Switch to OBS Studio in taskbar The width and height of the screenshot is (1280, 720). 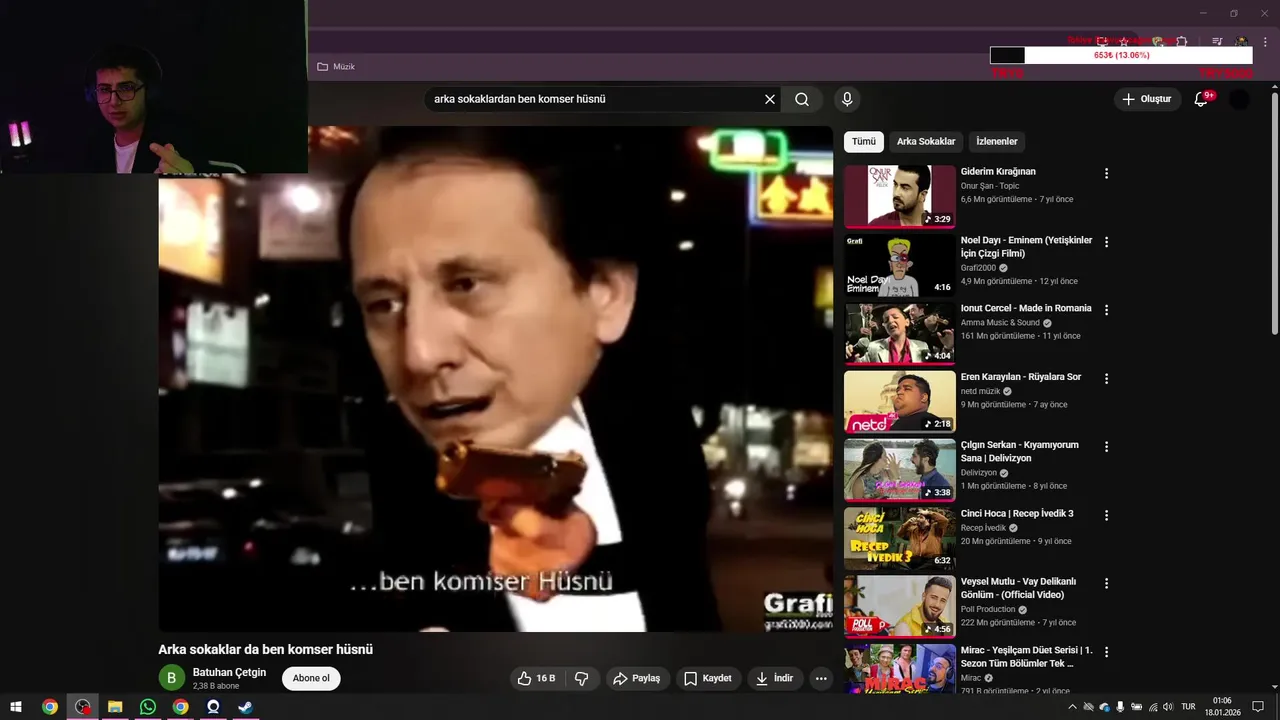83,707
